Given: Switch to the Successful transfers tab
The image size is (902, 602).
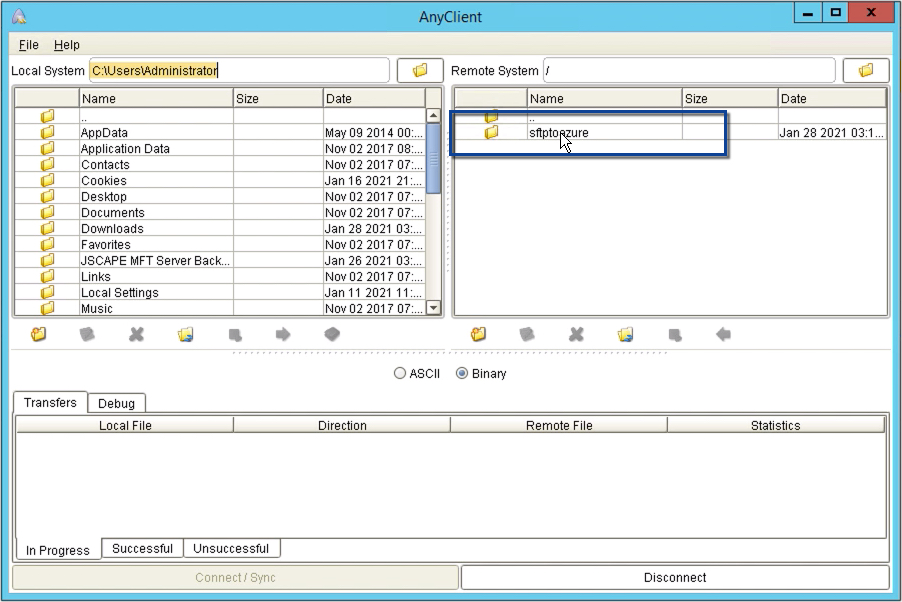Looking at the screenshot, I should (x=142, y=548).
